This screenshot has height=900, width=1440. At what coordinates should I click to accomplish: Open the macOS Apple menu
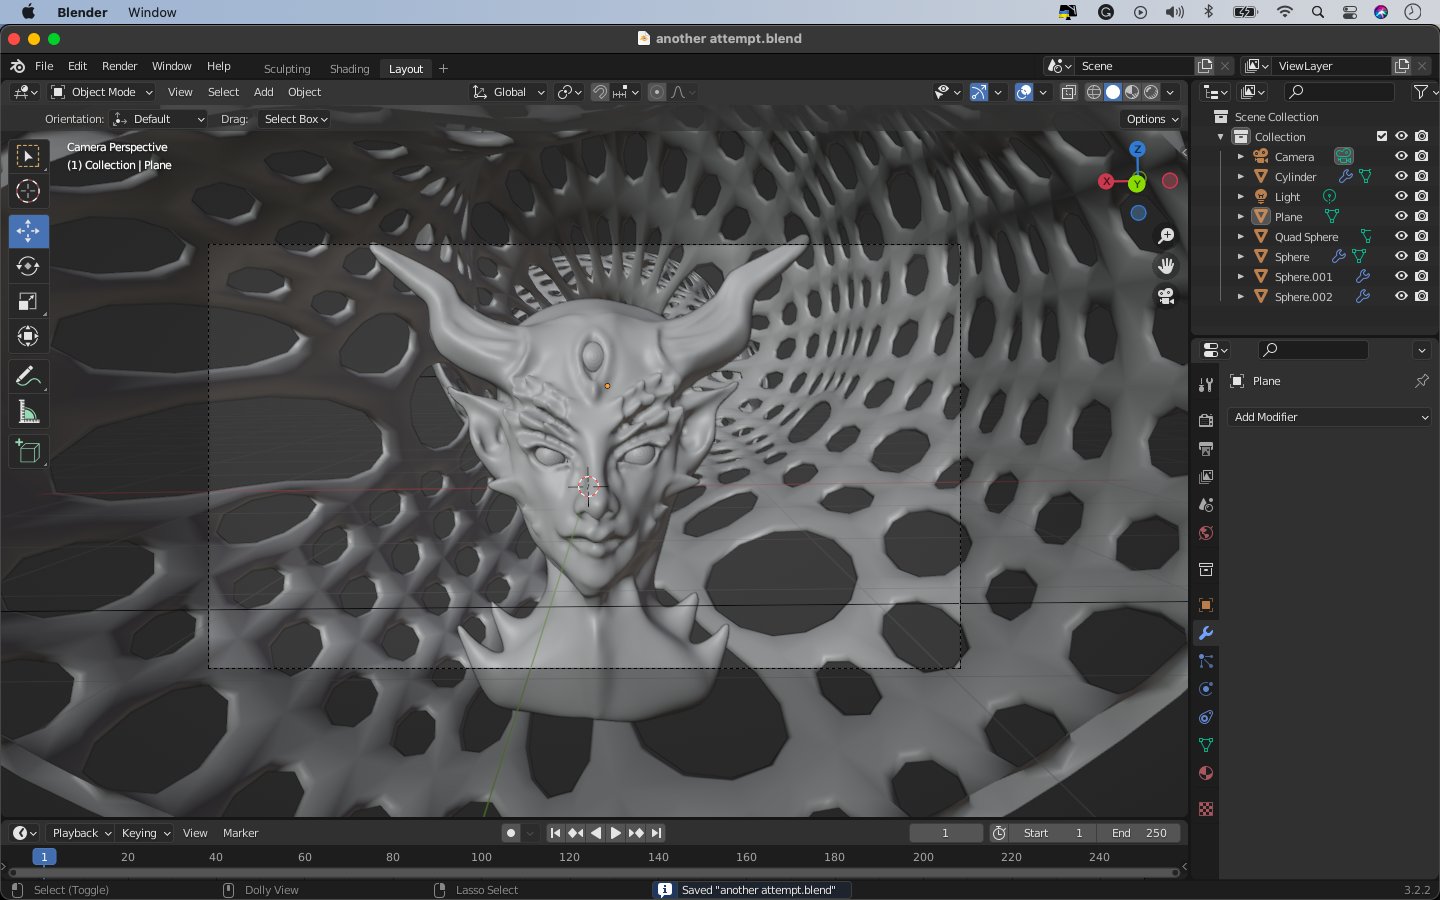tap(28, 12)
